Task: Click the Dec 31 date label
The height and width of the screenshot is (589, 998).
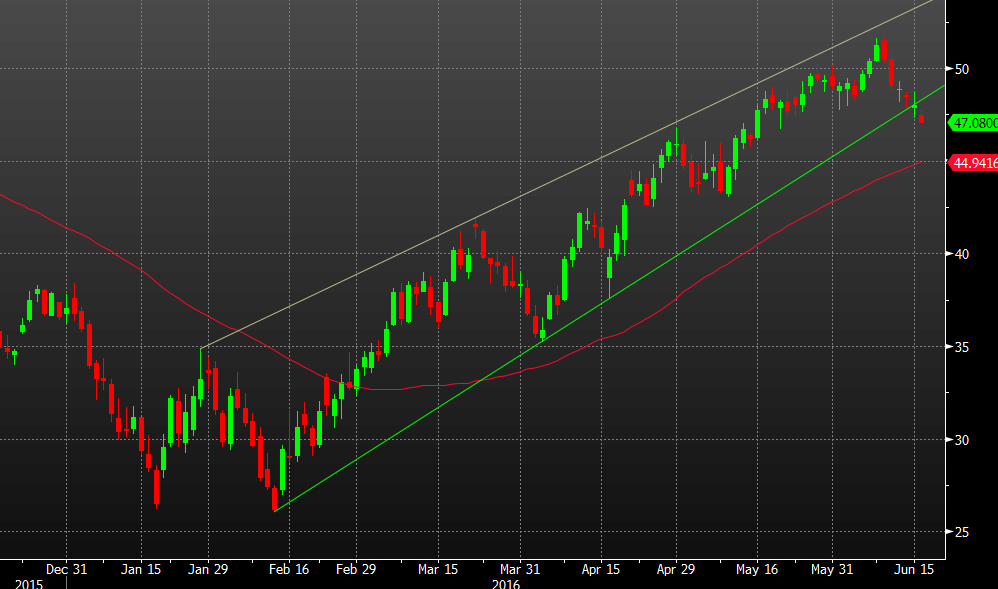Action: click(66, 569)
